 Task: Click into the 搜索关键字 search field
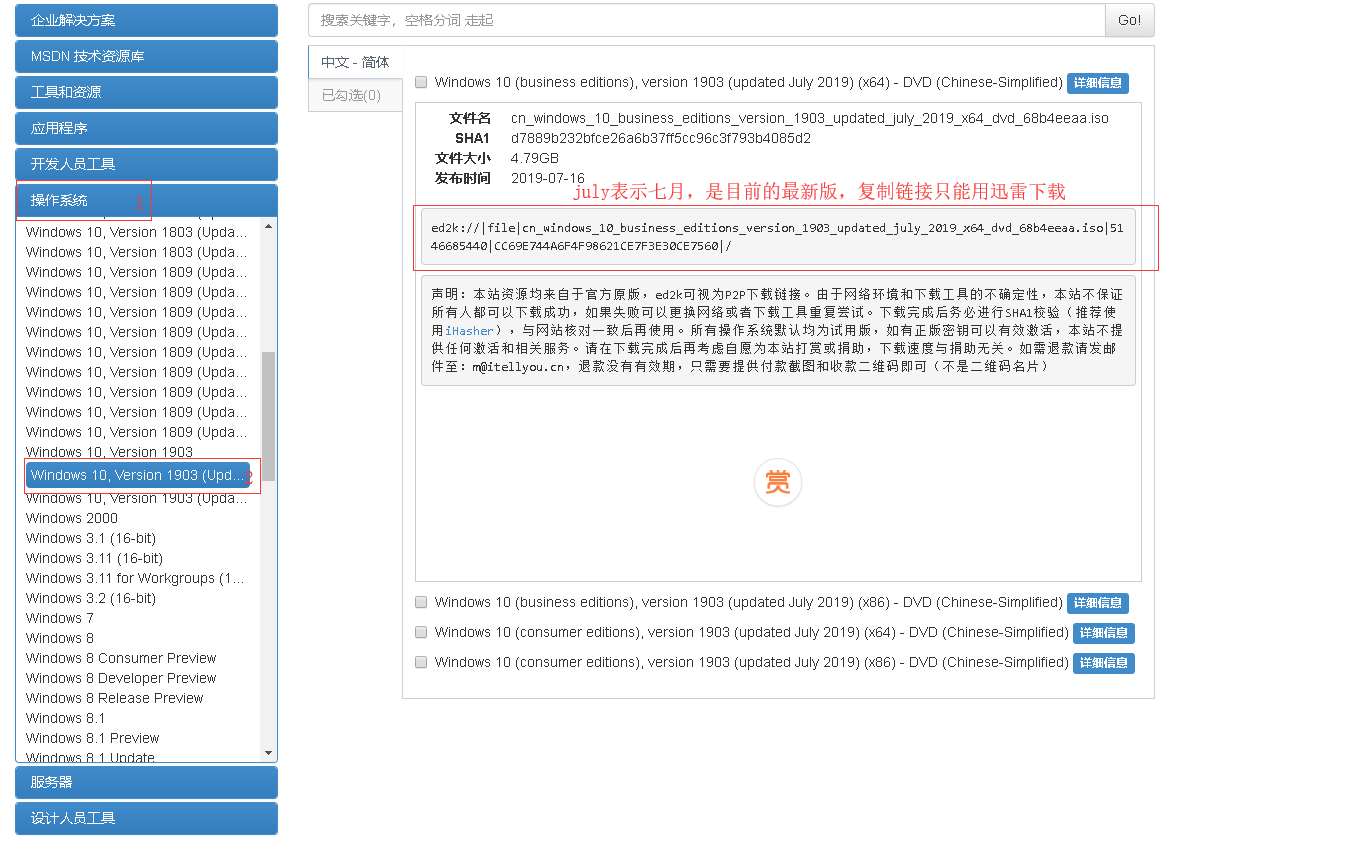click(706, 20)
